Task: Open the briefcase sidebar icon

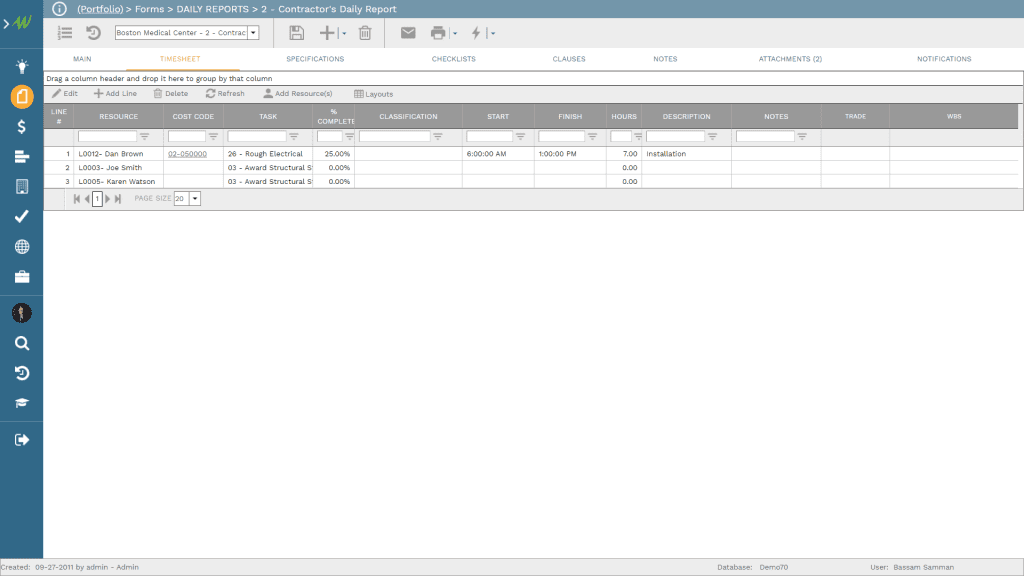Action: (22, 277)
